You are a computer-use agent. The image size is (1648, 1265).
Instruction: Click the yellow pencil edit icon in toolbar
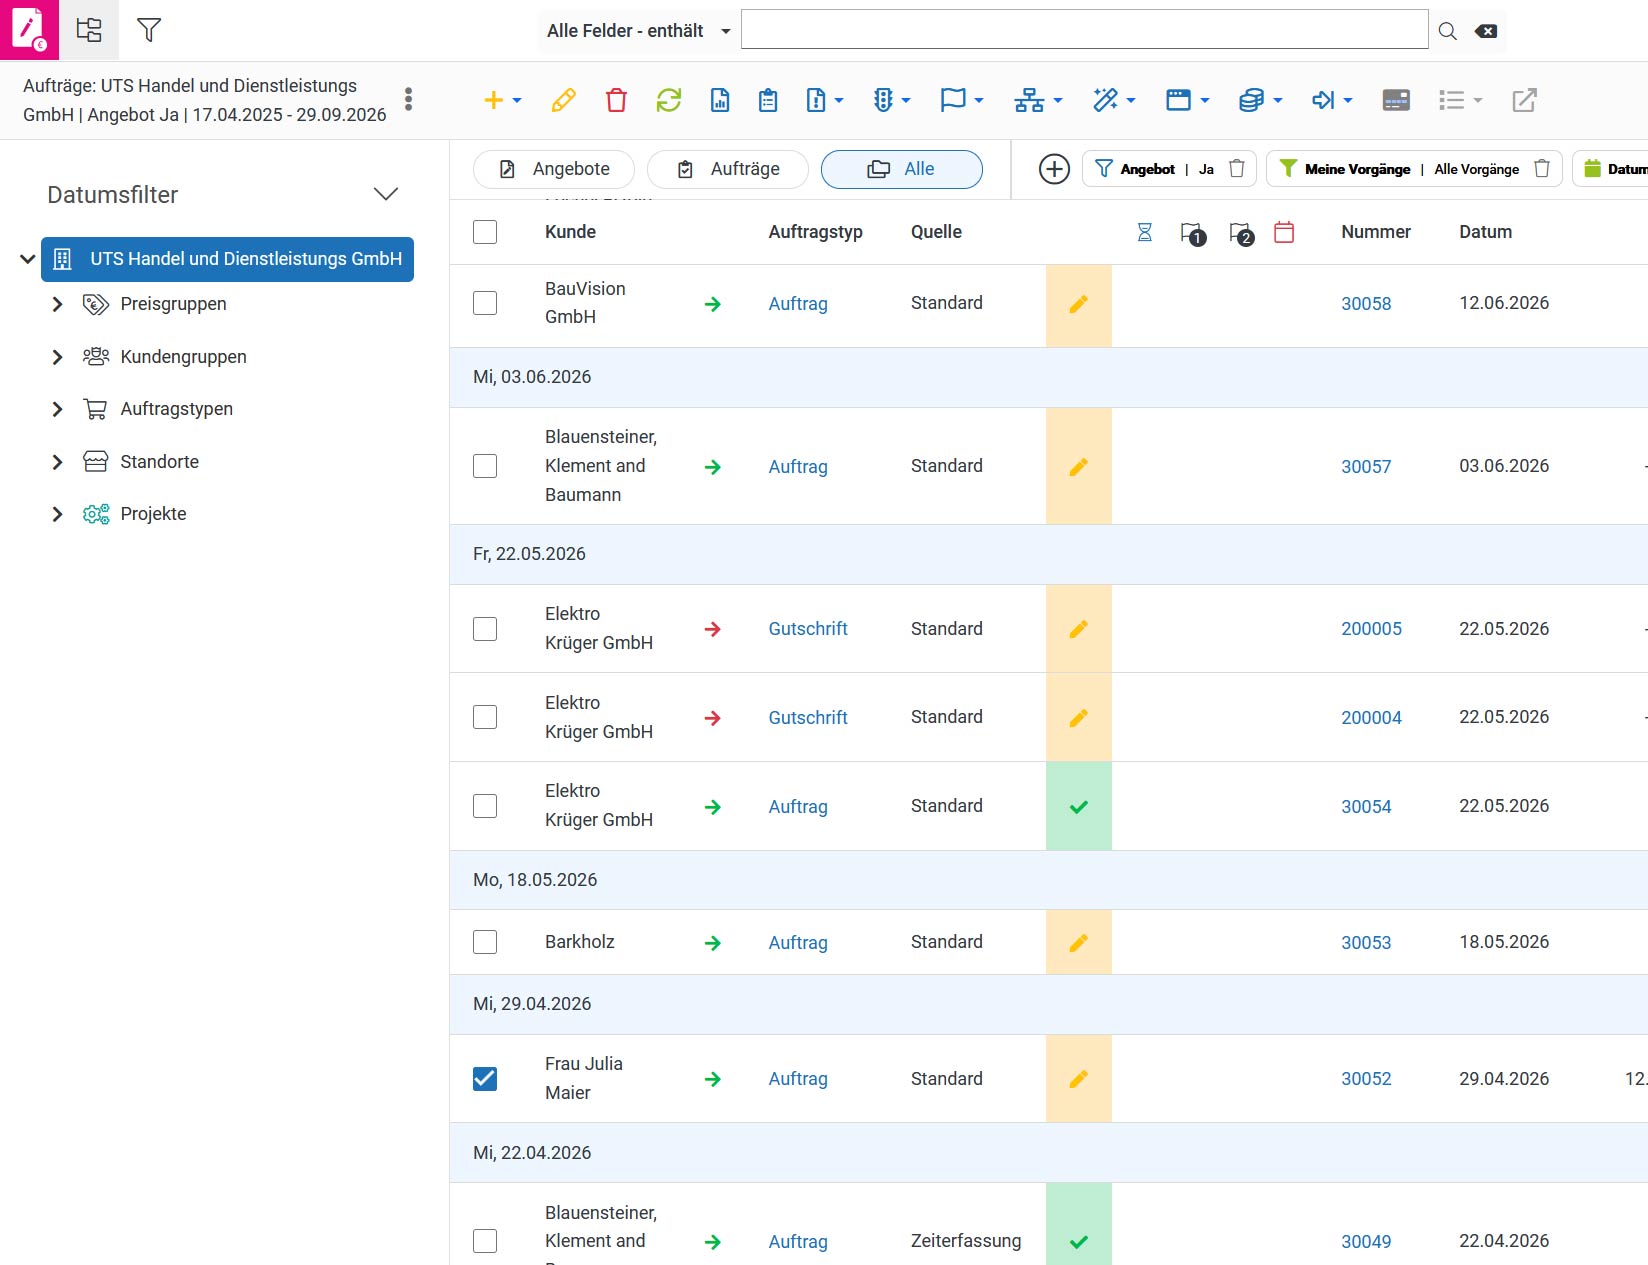[563, 100]
